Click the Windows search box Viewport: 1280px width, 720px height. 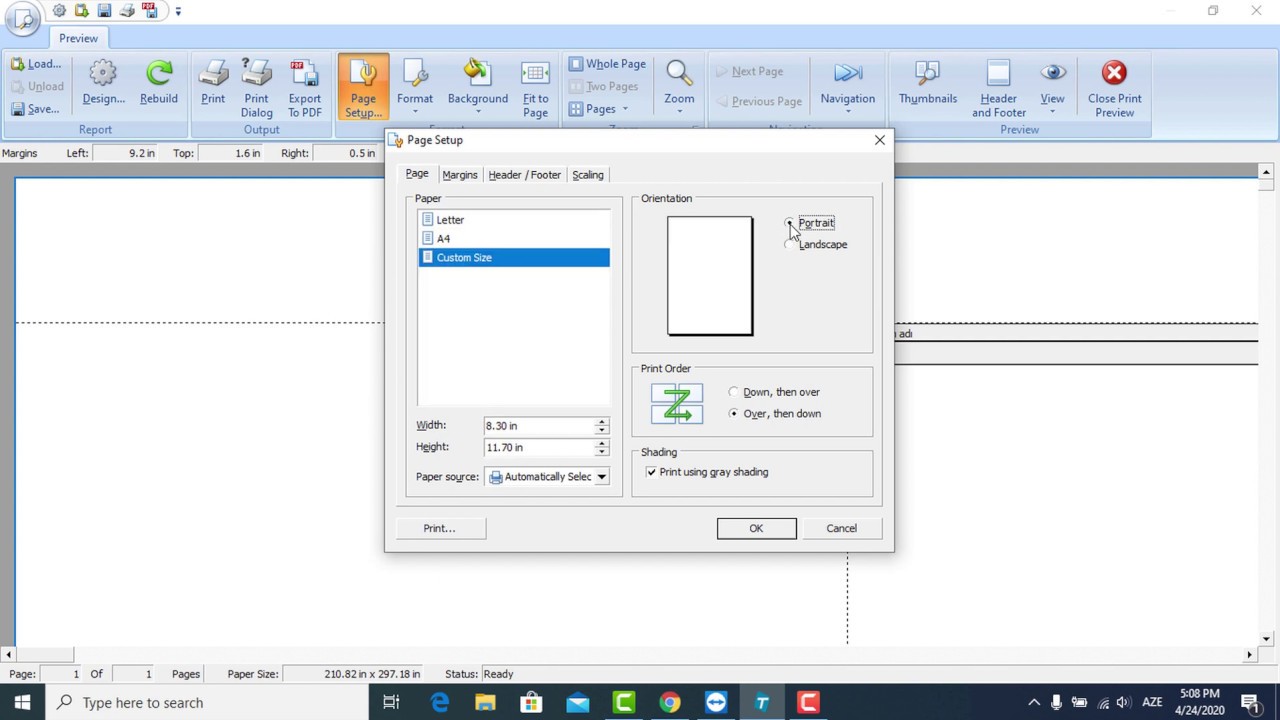click(207, 703)
